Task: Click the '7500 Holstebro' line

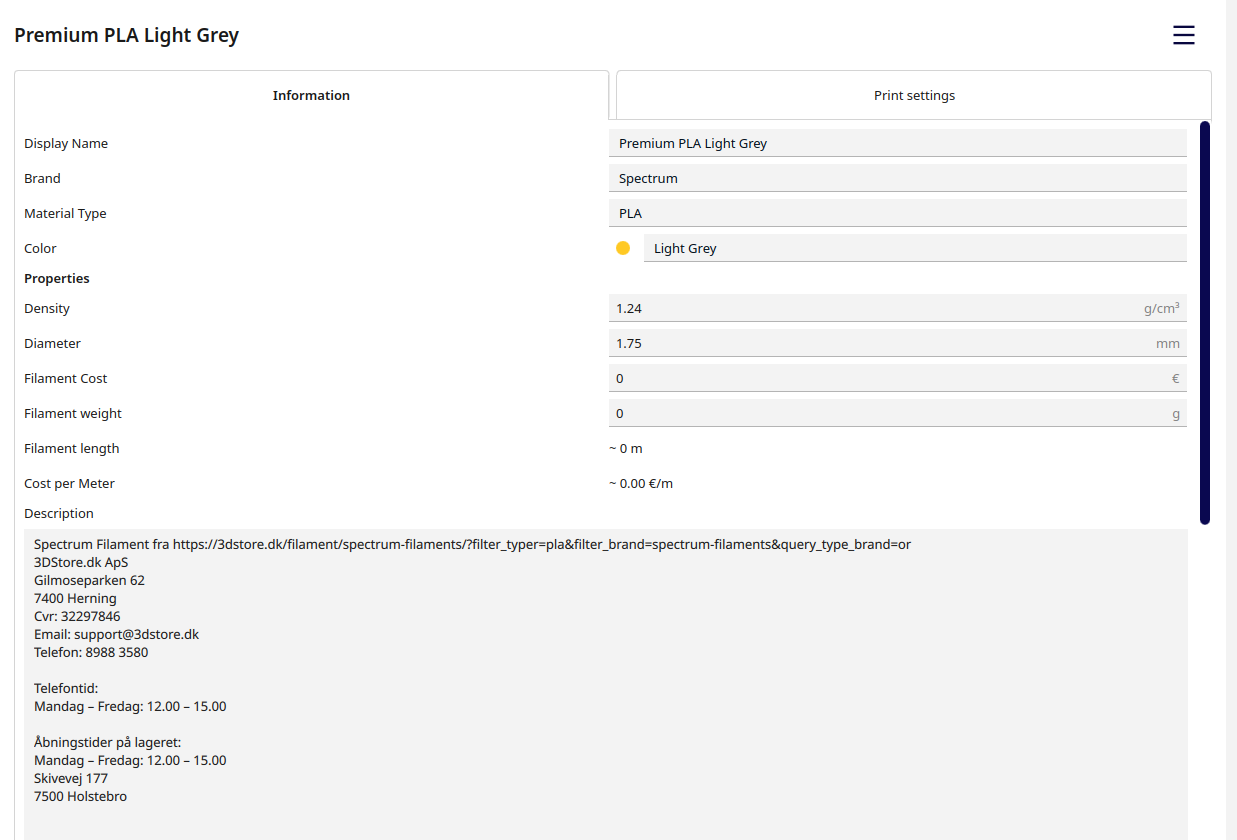Action: 80,796
